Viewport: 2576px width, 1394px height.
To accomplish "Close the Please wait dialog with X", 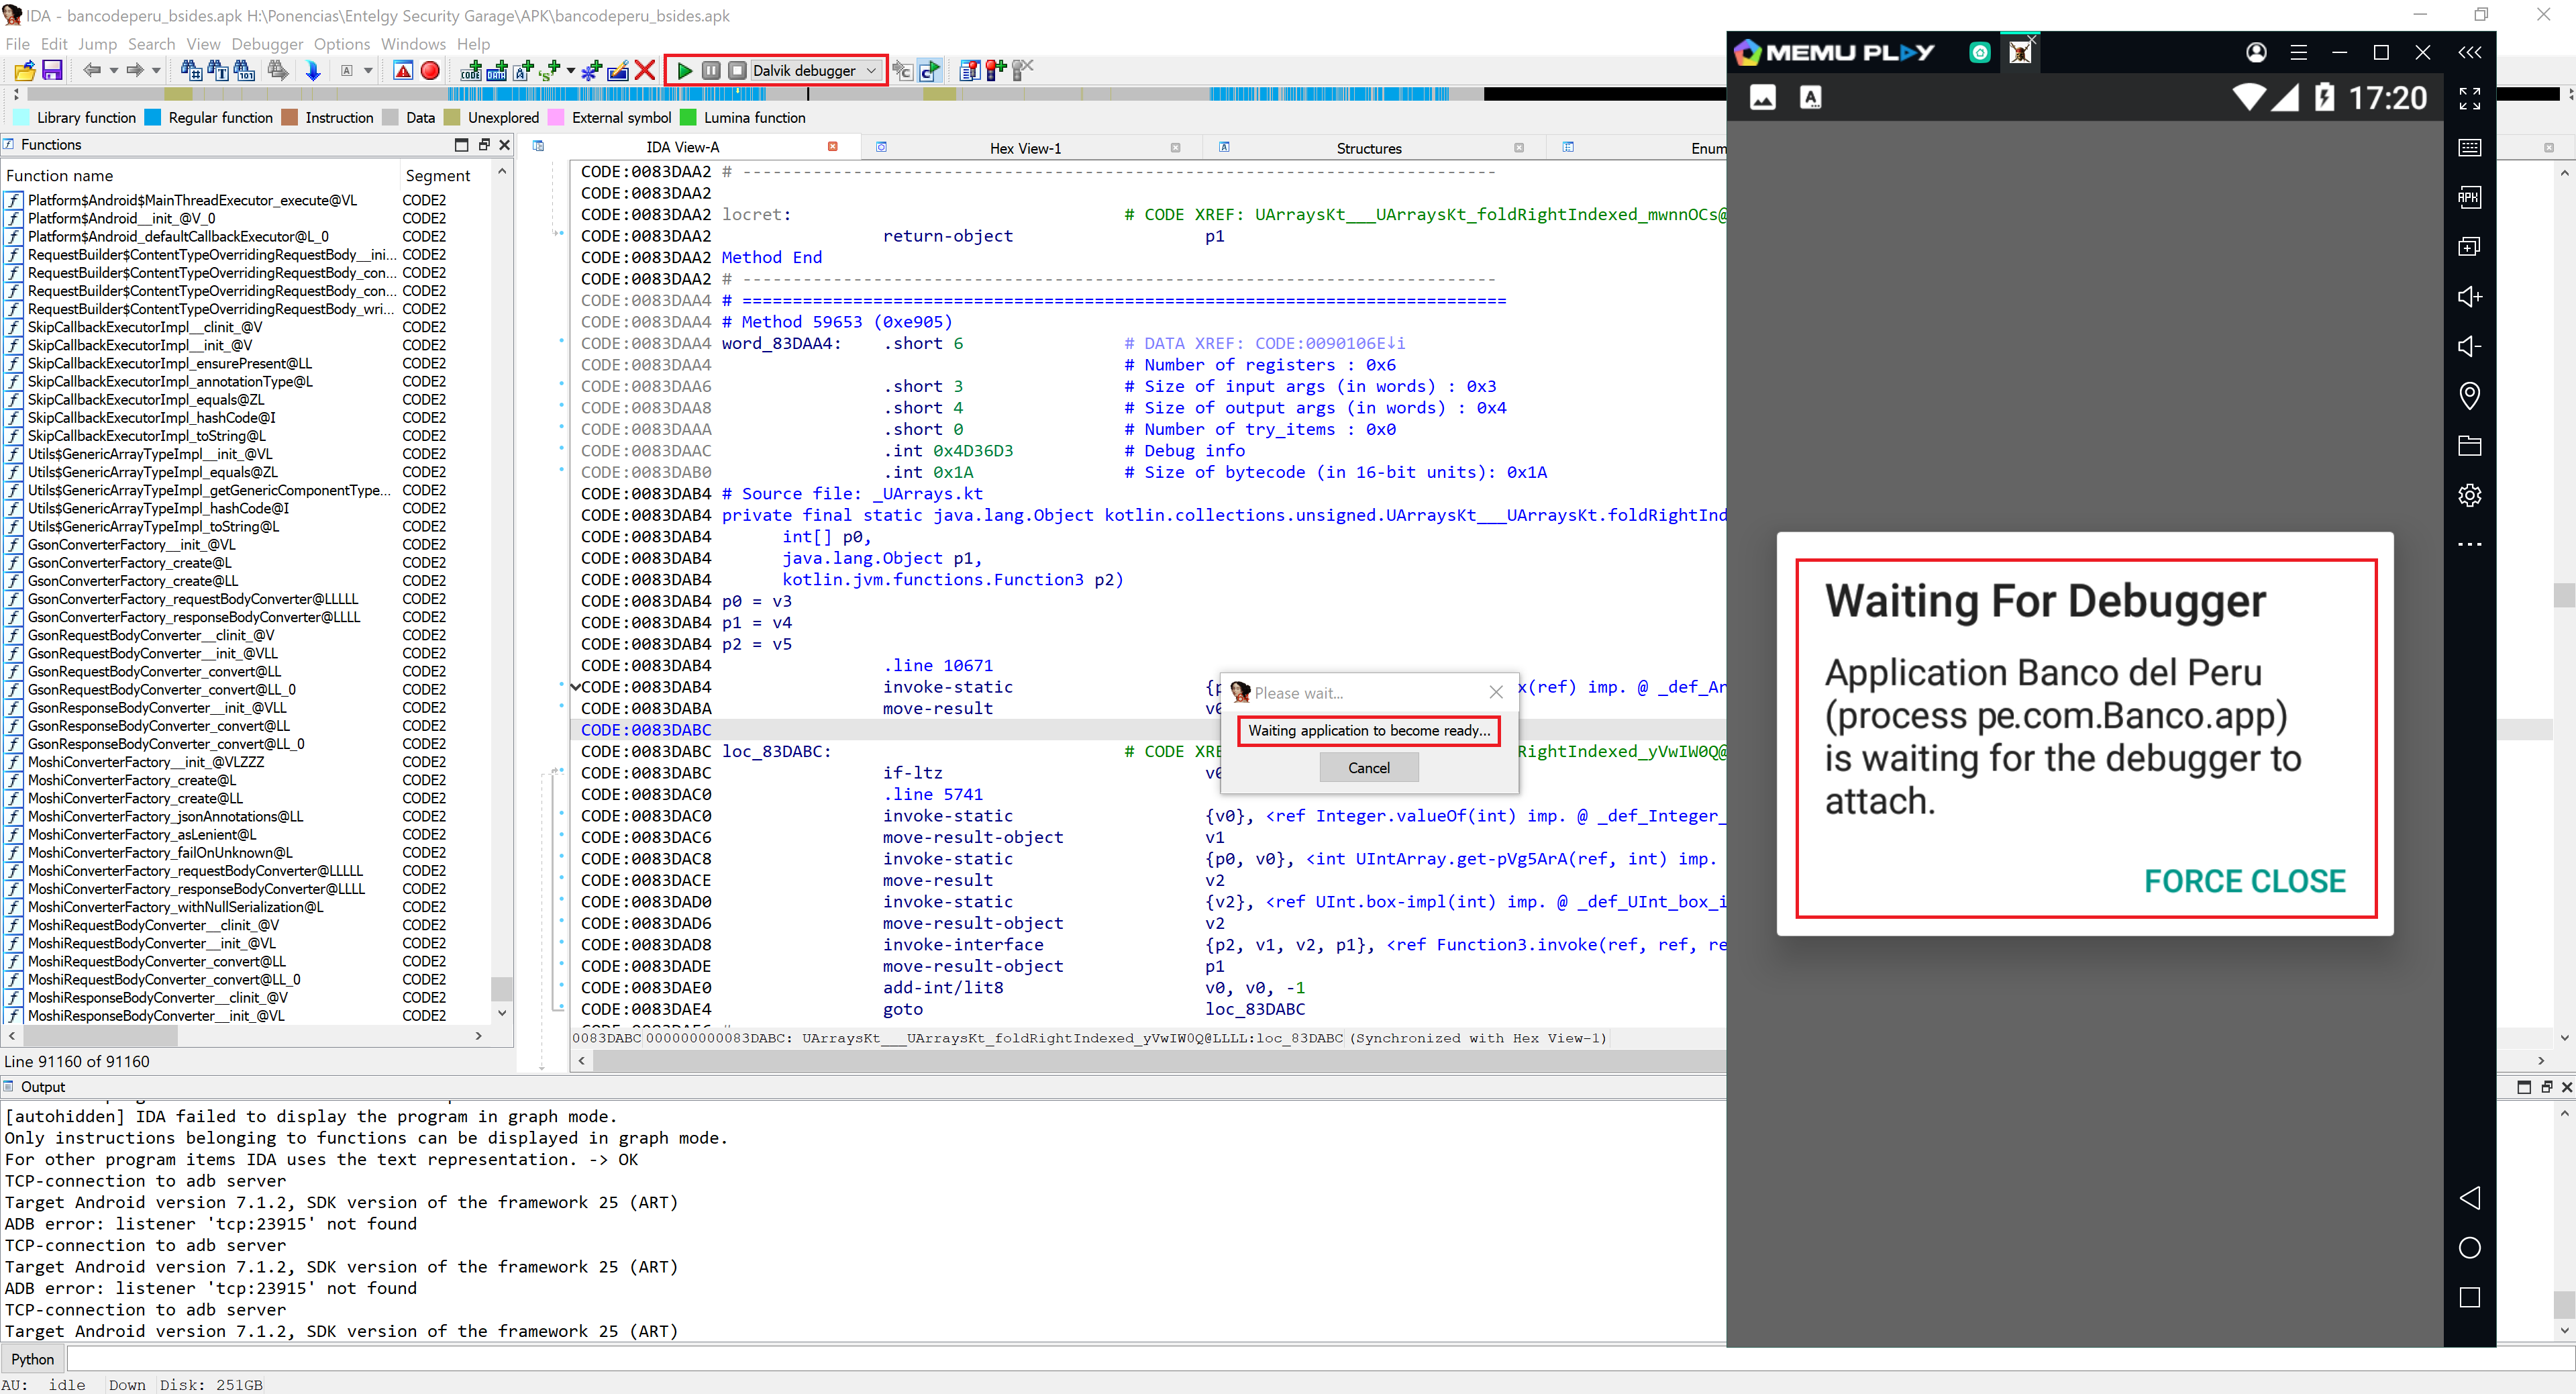I will [1495, 692].
